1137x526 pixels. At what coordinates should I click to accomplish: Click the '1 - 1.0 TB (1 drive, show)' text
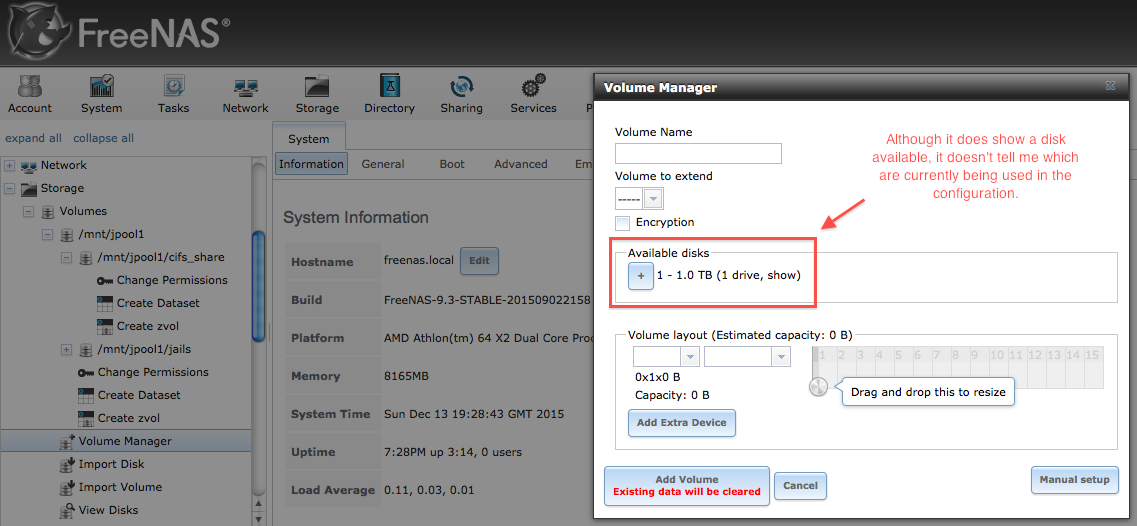pos(728,276)
